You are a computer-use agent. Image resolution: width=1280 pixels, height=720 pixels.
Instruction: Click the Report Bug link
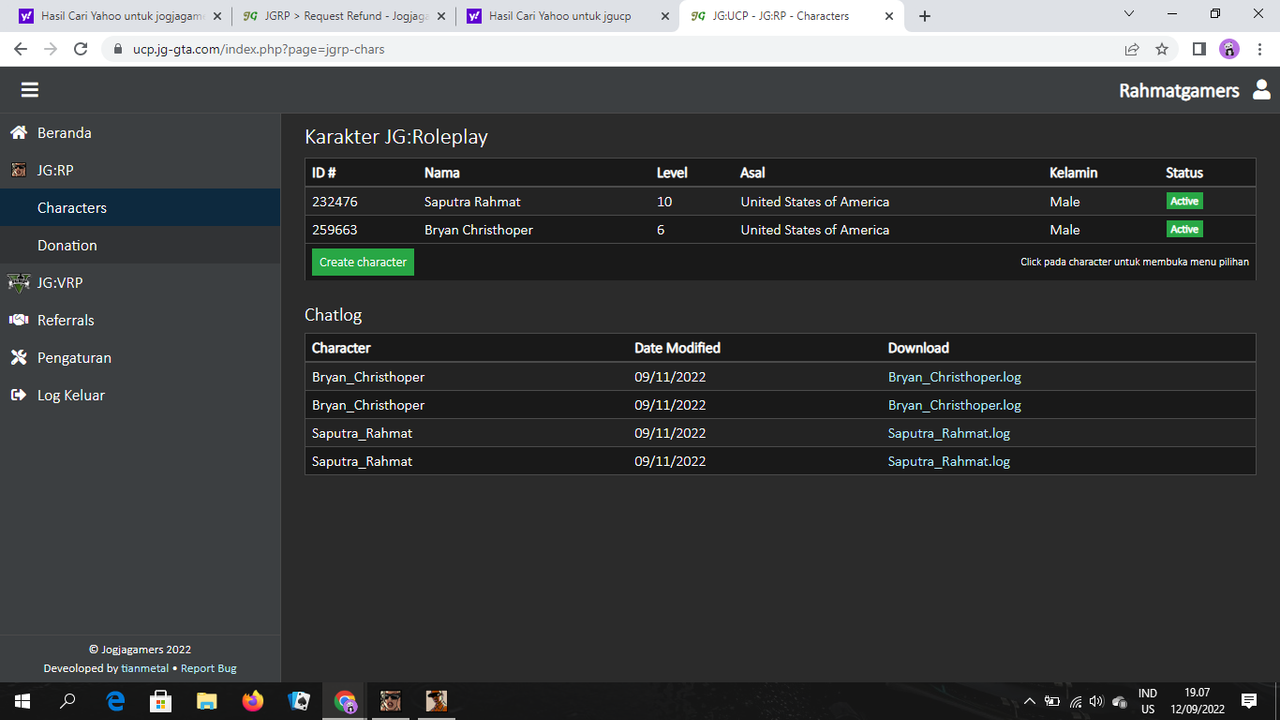click(x=209, y=668)
